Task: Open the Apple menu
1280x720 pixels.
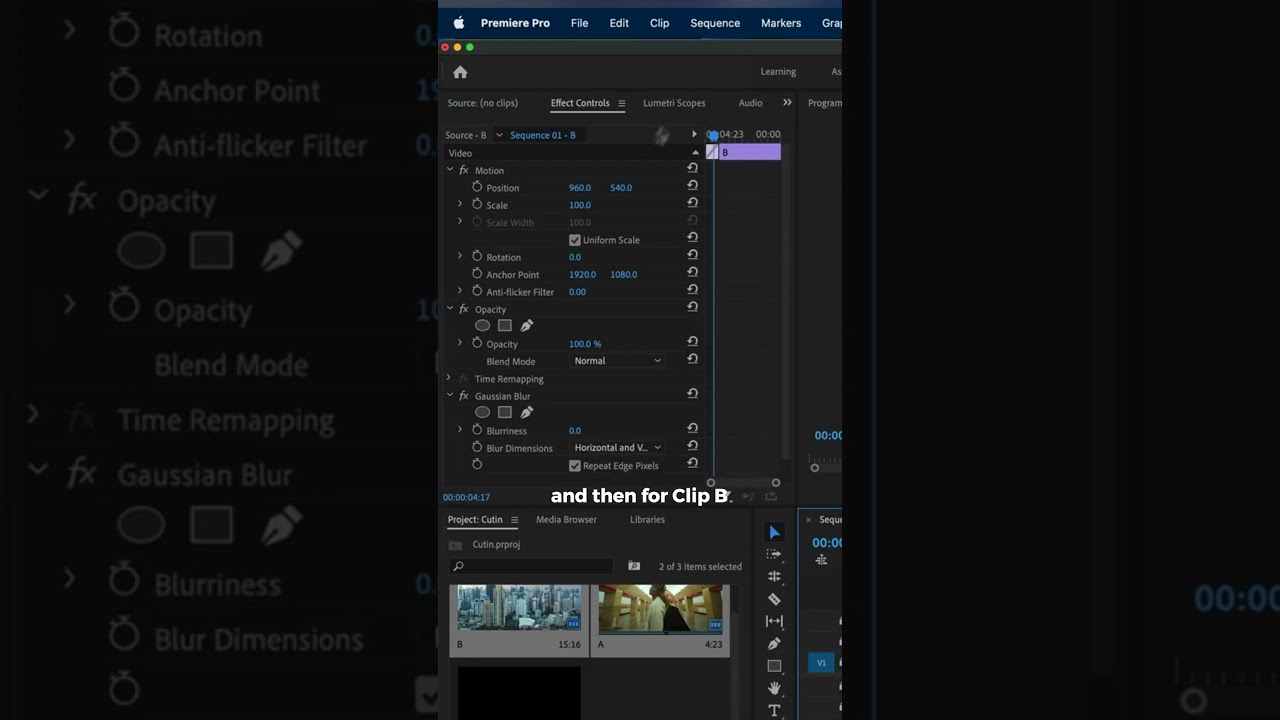Action: pyautogui.click(x=459, y=23)
